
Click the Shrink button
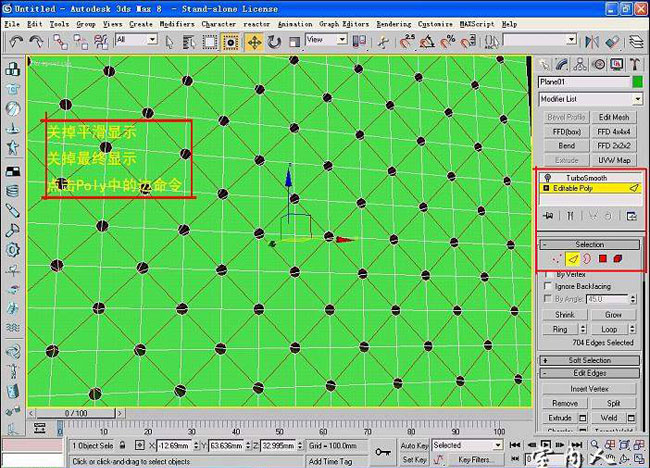point(565,315)
